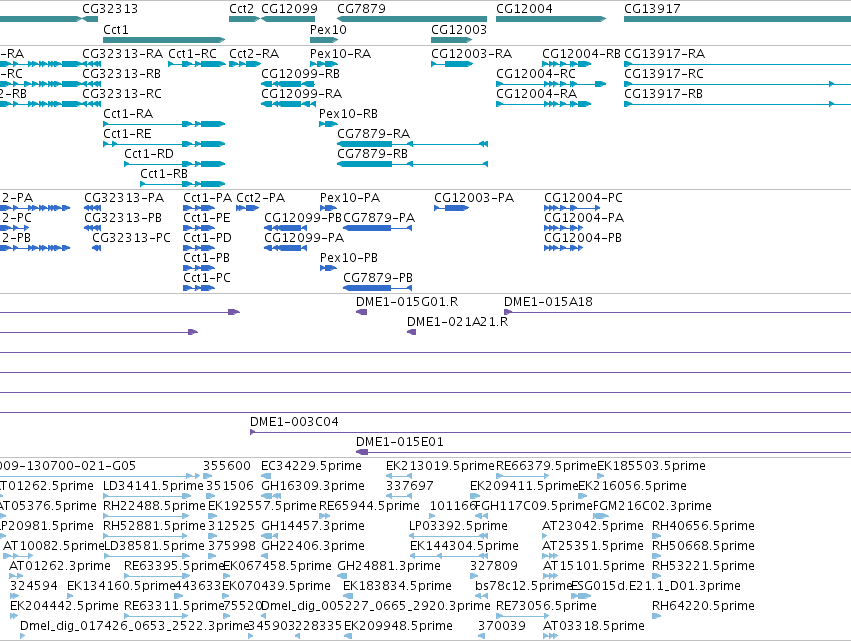
Task: Click transcript Cct2-RA
Action: 245,64
